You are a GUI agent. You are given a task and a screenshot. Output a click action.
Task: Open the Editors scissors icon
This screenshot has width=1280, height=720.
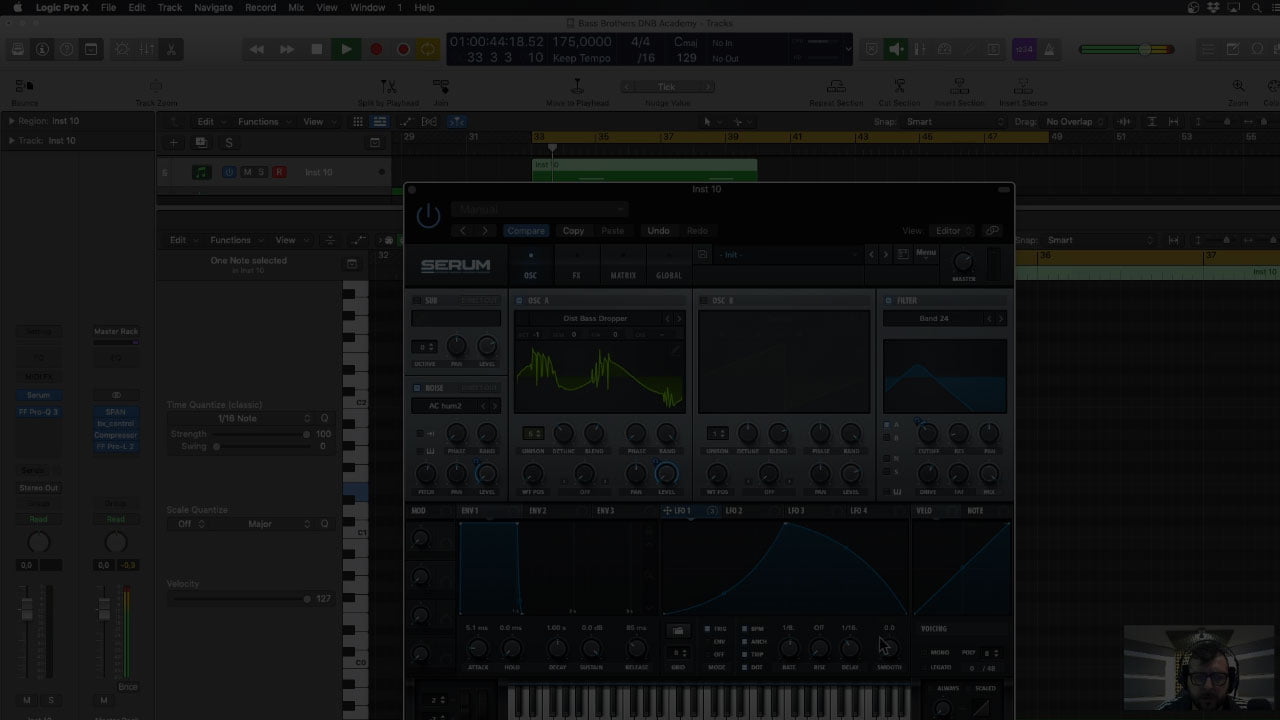point(171,49)
